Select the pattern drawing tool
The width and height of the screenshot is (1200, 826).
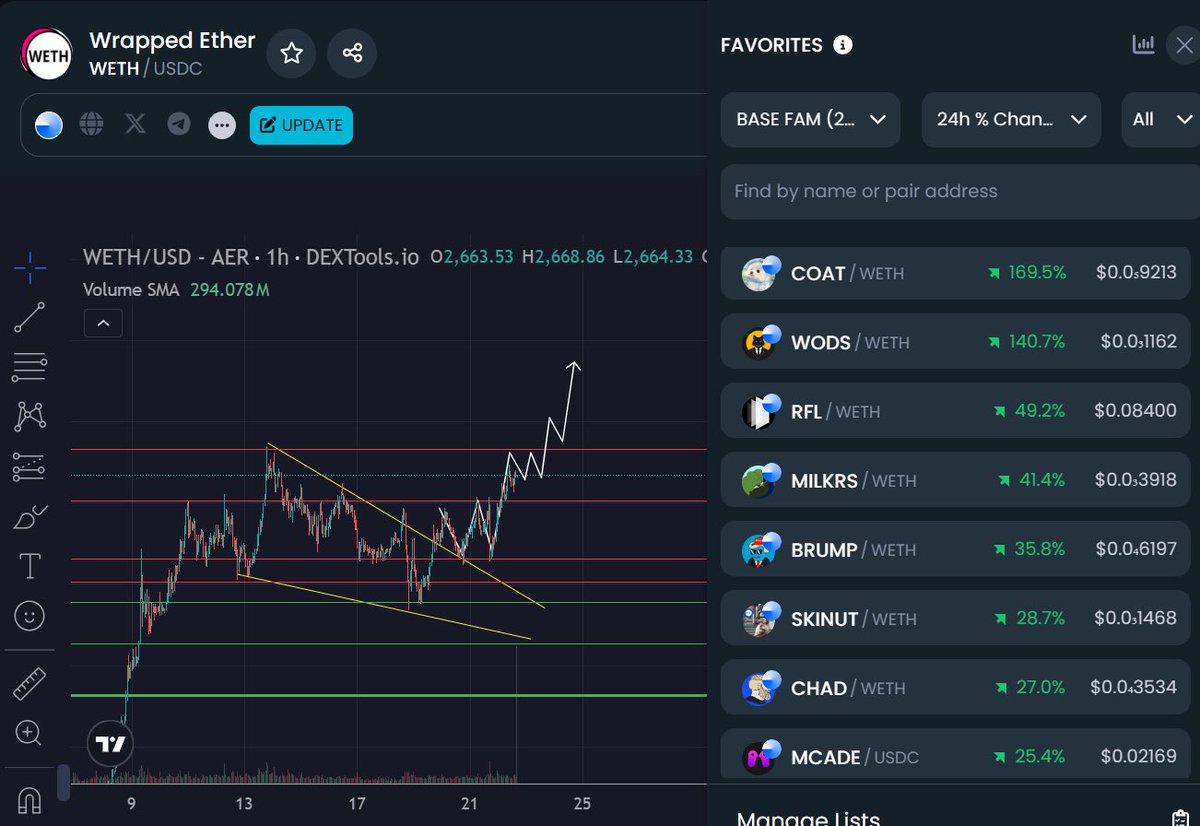pyautogui.click(x=30, y=416)
